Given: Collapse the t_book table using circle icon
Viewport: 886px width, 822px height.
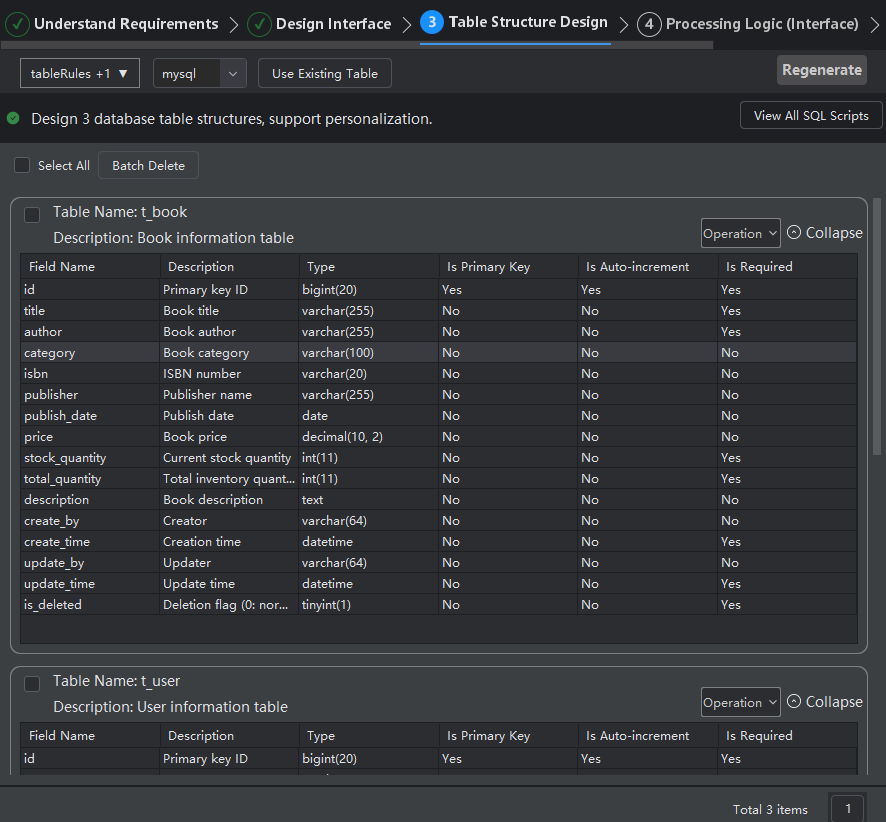Looking at the screenshot, I should [x=794, y=232].
